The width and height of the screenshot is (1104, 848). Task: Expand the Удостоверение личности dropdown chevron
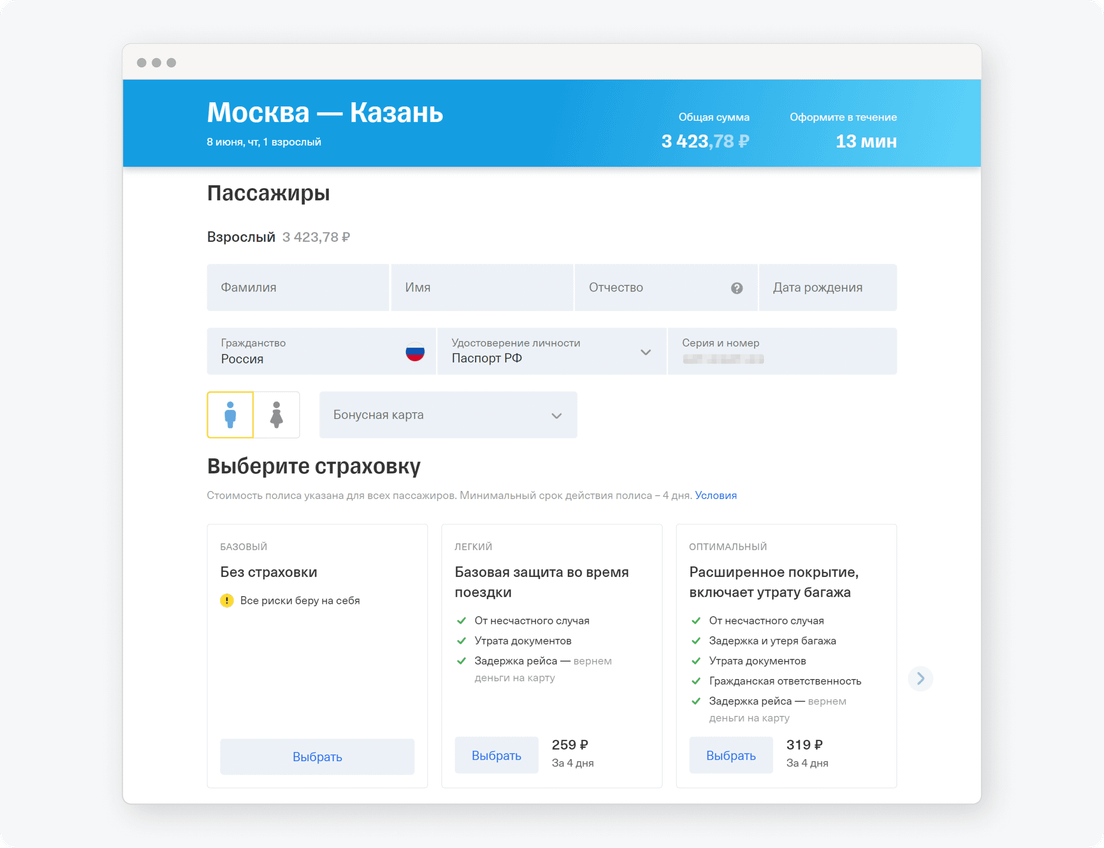click(x=646, y=352)
